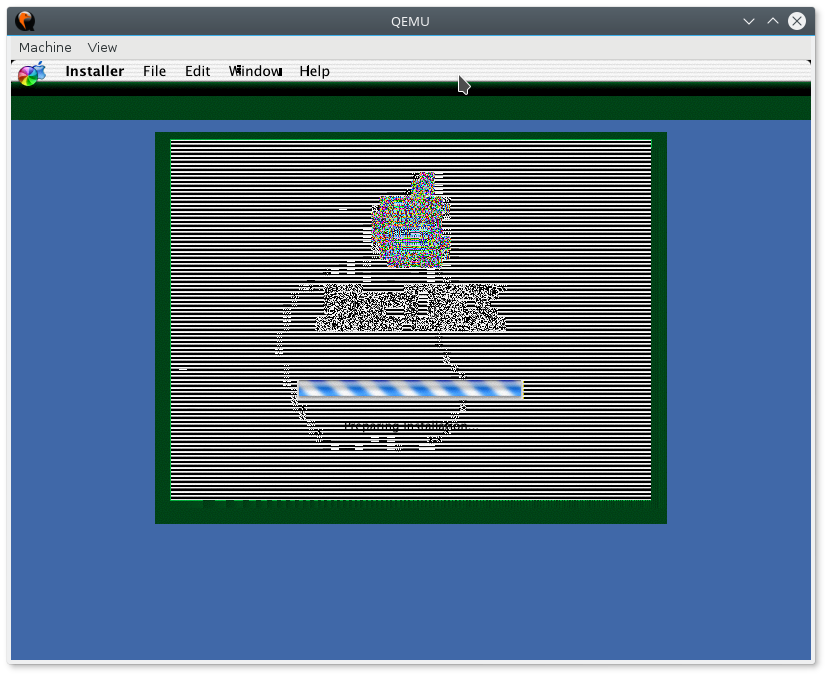Open QEMU Machine menu
828x677 pixels.
45,48
